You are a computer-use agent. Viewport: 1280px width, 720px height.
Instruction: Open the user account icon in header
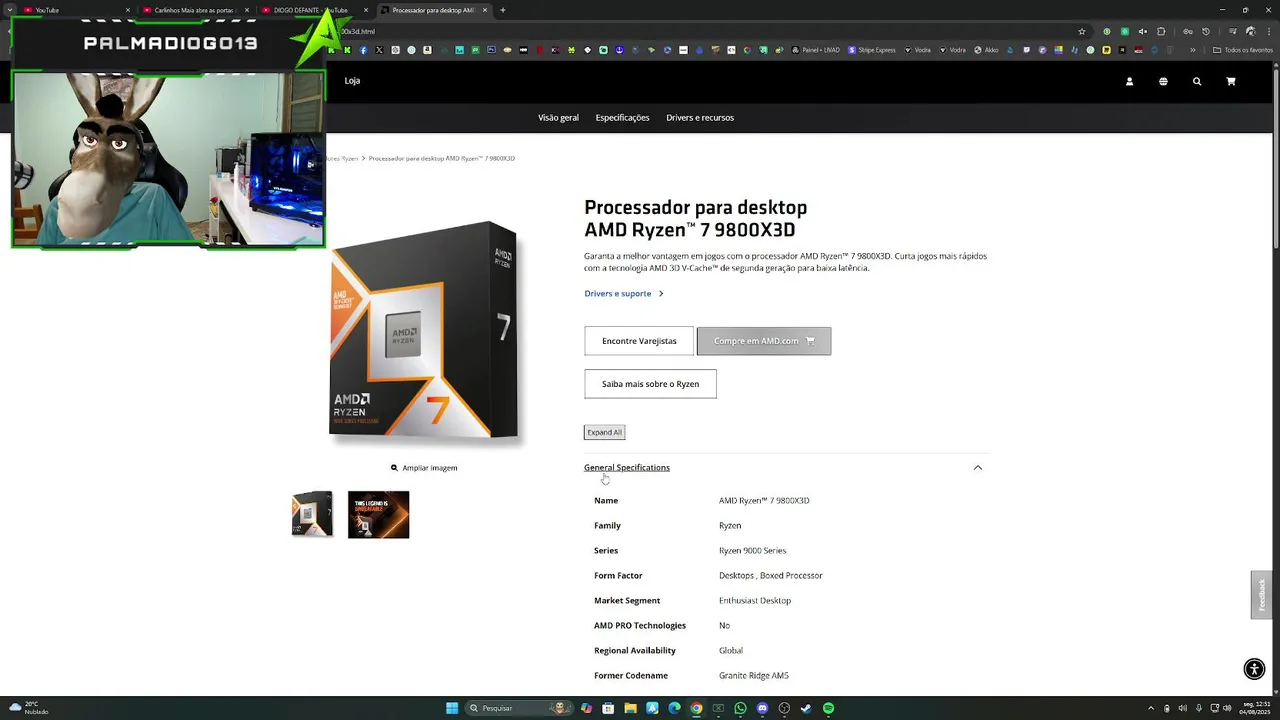(1129, 81)
